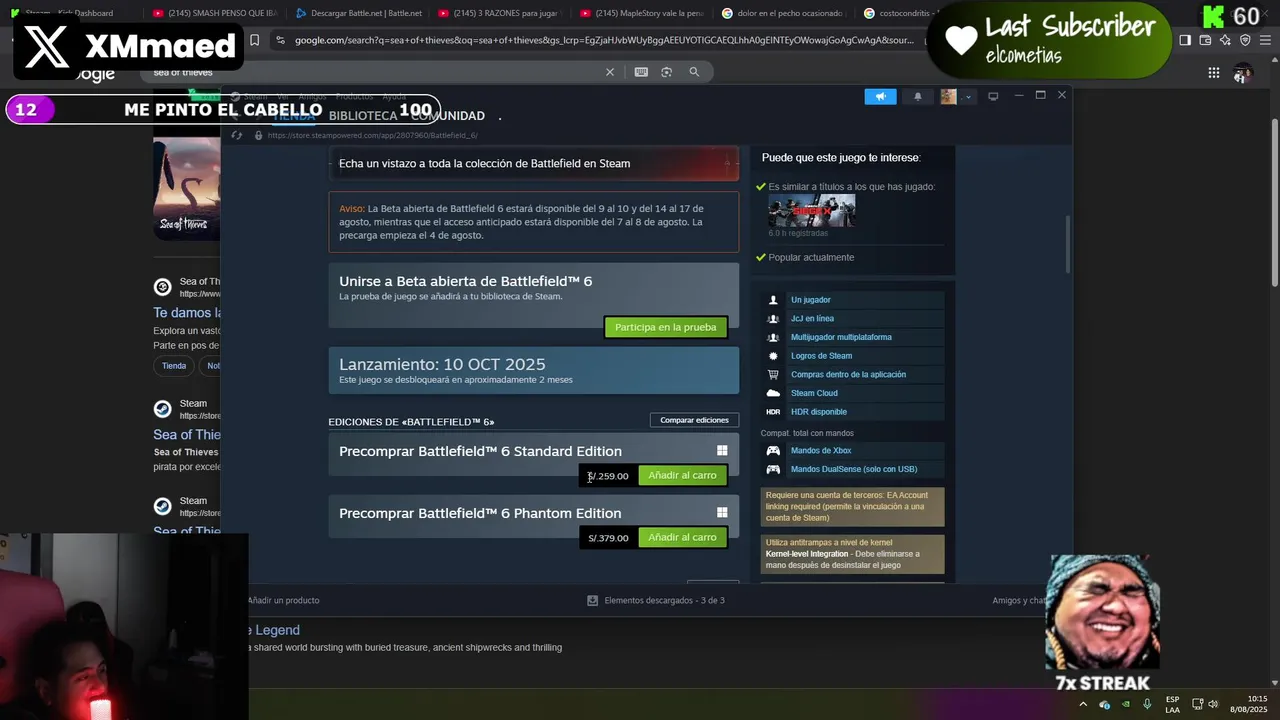Add Standard Edition to cart

tap(682, 476)
